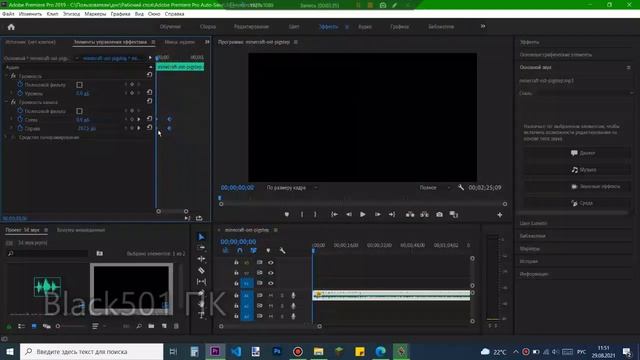
Task: Collapse the Channel Volume effect group
Action: (x=7, y=102)
